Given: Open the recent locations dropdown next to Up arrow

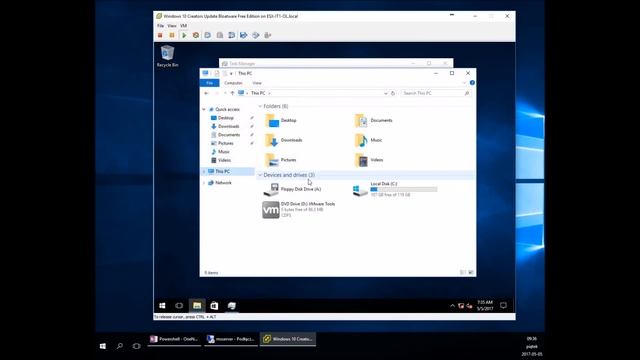Looking at the screenshot, I should pos(225,93).
